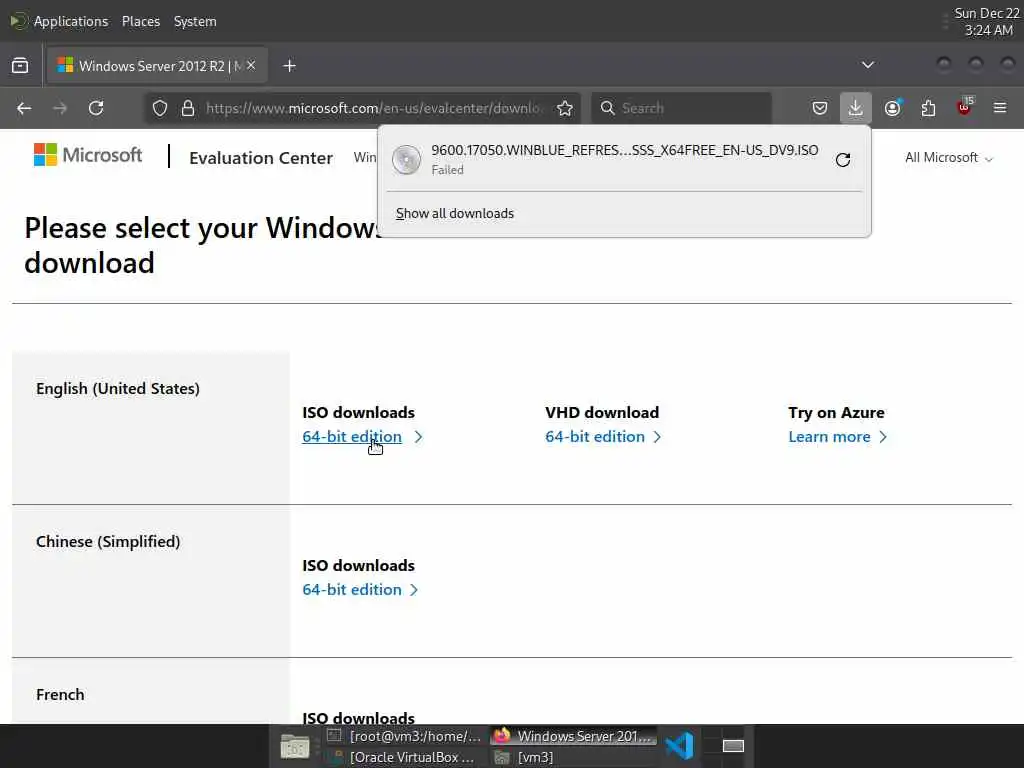The width and height of the screenshot is (1024, 768).
Task: Click the Chinese (Simplified) language label
Action: (108, 541)
